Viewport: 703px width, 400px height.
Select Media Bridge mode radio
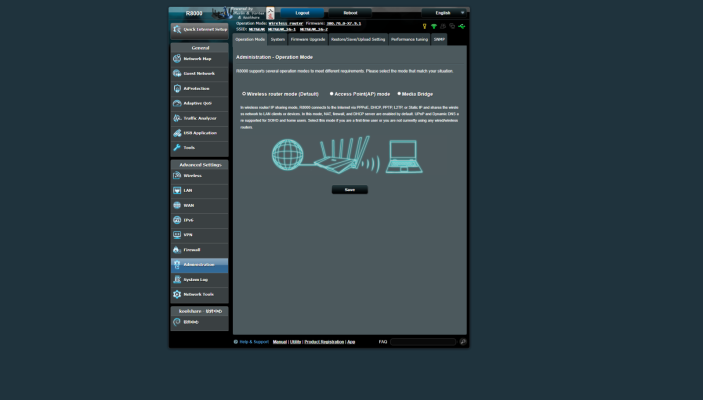click(x=399, y=94)
